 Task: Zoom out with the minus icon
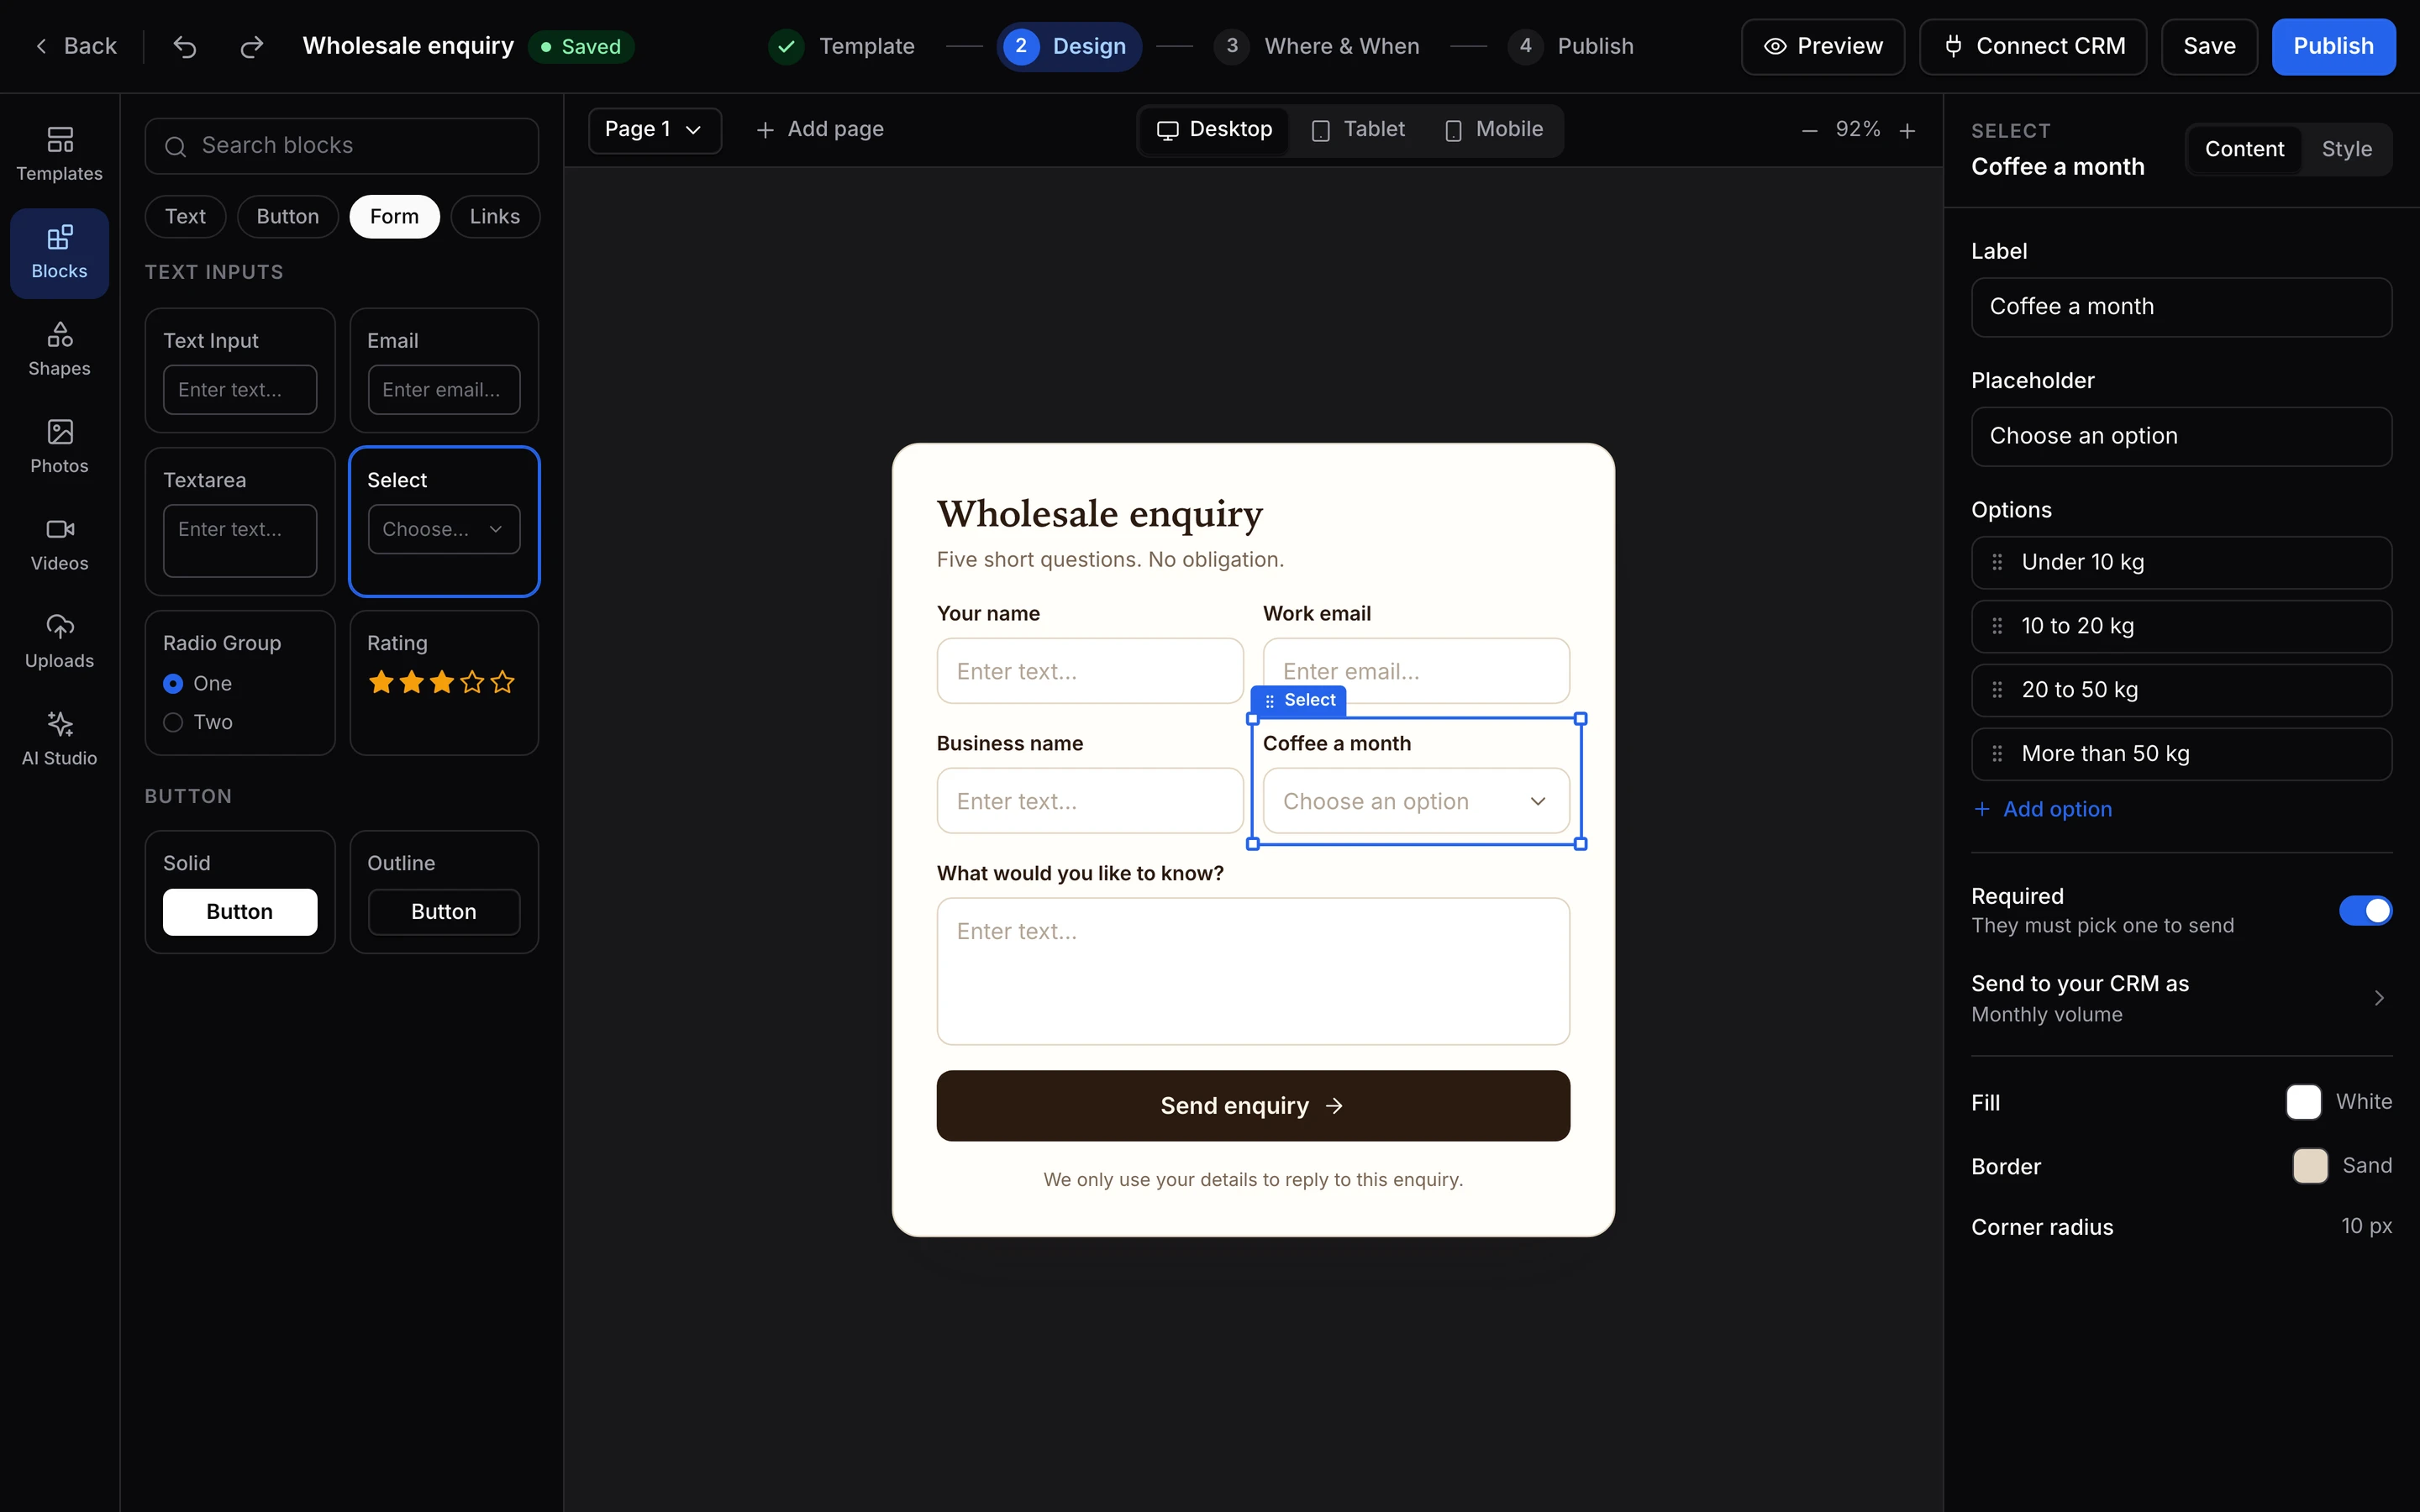[x=1809, y=131]
